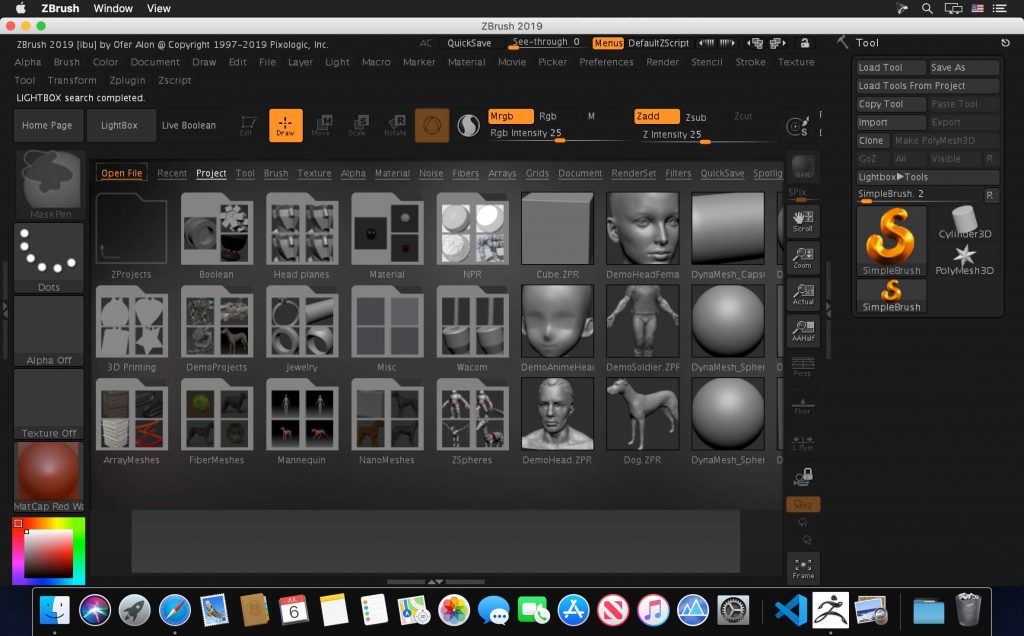Adjust the Z Intensity slider
The height and width of the screenshot is (636, 1024).
coord(705,139)
